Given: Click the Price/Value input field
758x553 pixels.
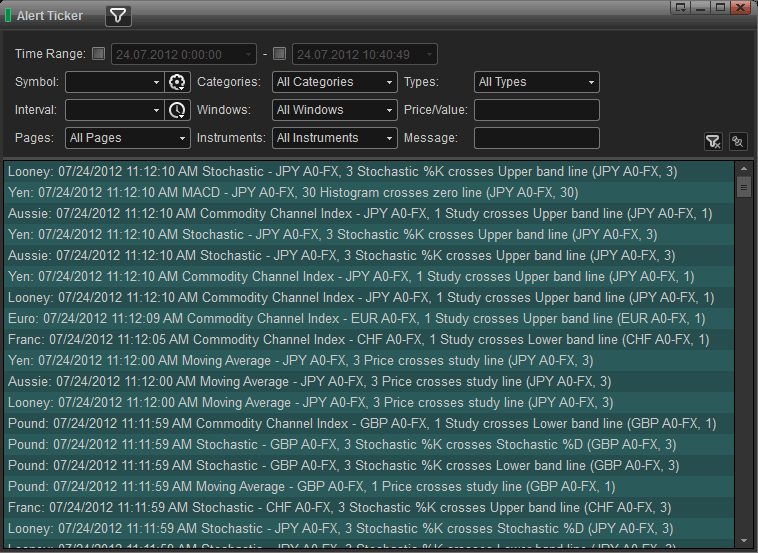Looking at the screenshot, I should [536, 110].
